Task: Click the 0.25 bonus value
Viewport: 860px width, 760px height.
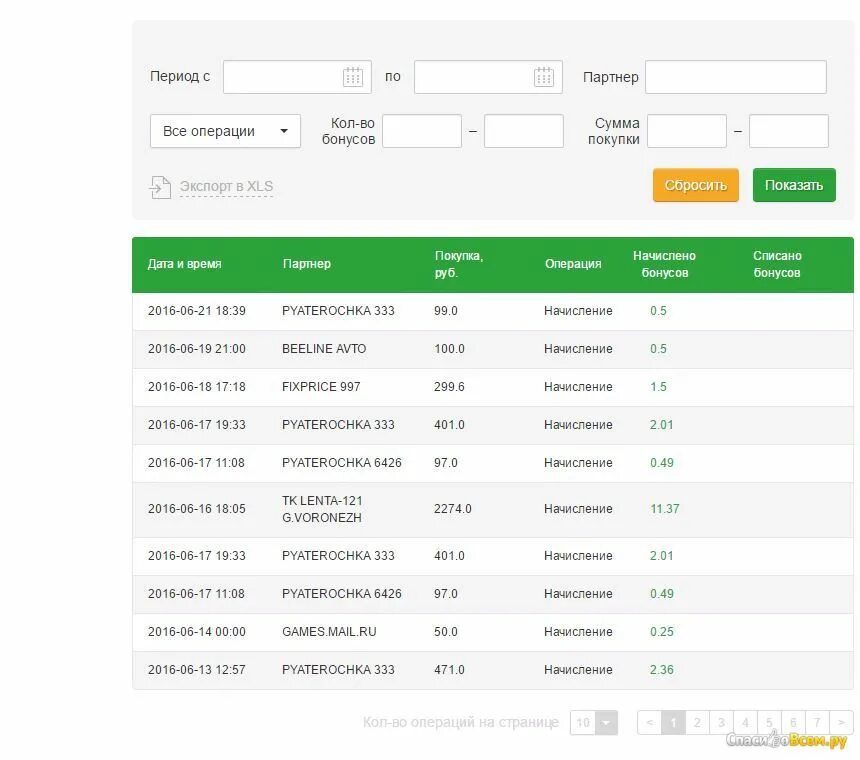Action: (x=661, y=632)
